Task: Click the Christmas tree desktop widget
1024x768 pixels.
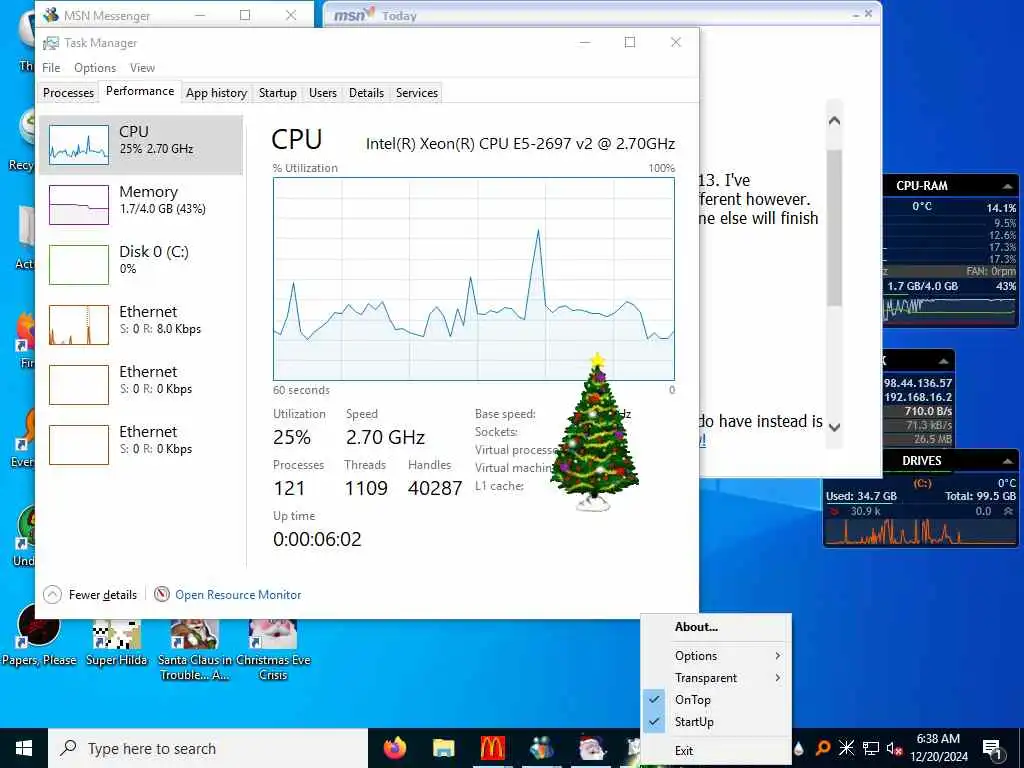Action: point(594,432)
